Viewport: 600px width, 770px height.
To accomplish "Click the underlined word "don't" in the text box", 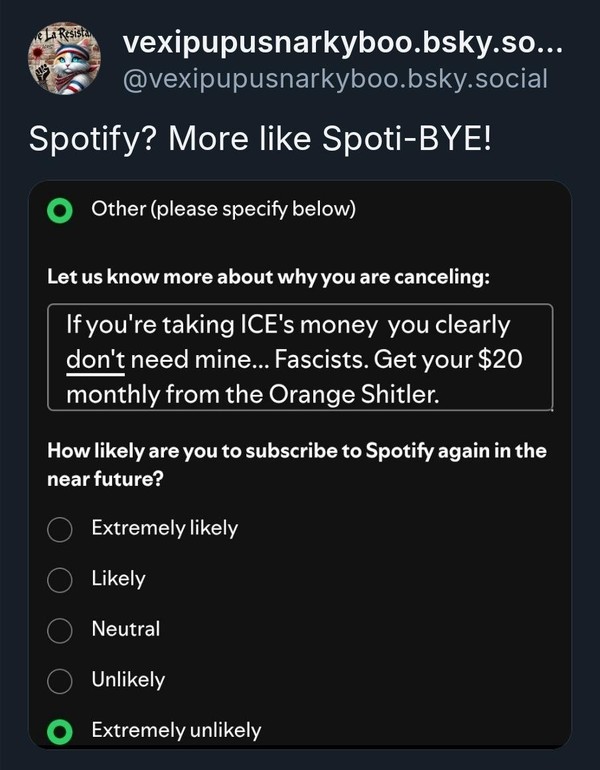I will pyautogui.click(x=94, y=359).
